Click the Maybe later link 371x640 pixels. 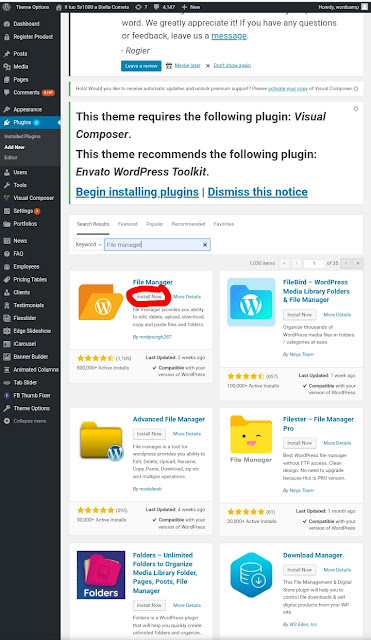(x=187, y=65)
